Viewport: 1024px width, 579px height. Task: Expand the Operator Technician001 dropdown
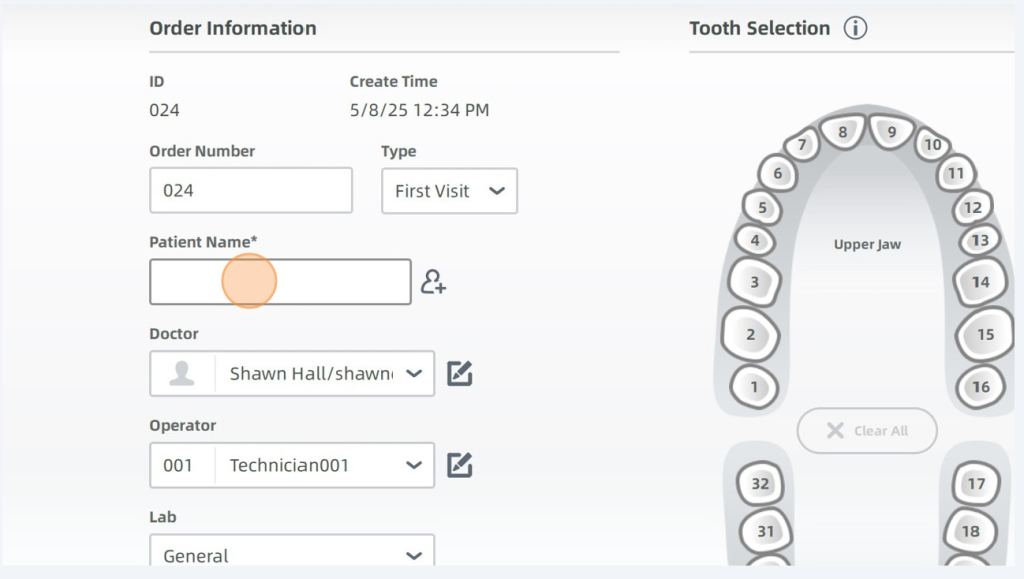pyautogui.click(x=413, y=465)
